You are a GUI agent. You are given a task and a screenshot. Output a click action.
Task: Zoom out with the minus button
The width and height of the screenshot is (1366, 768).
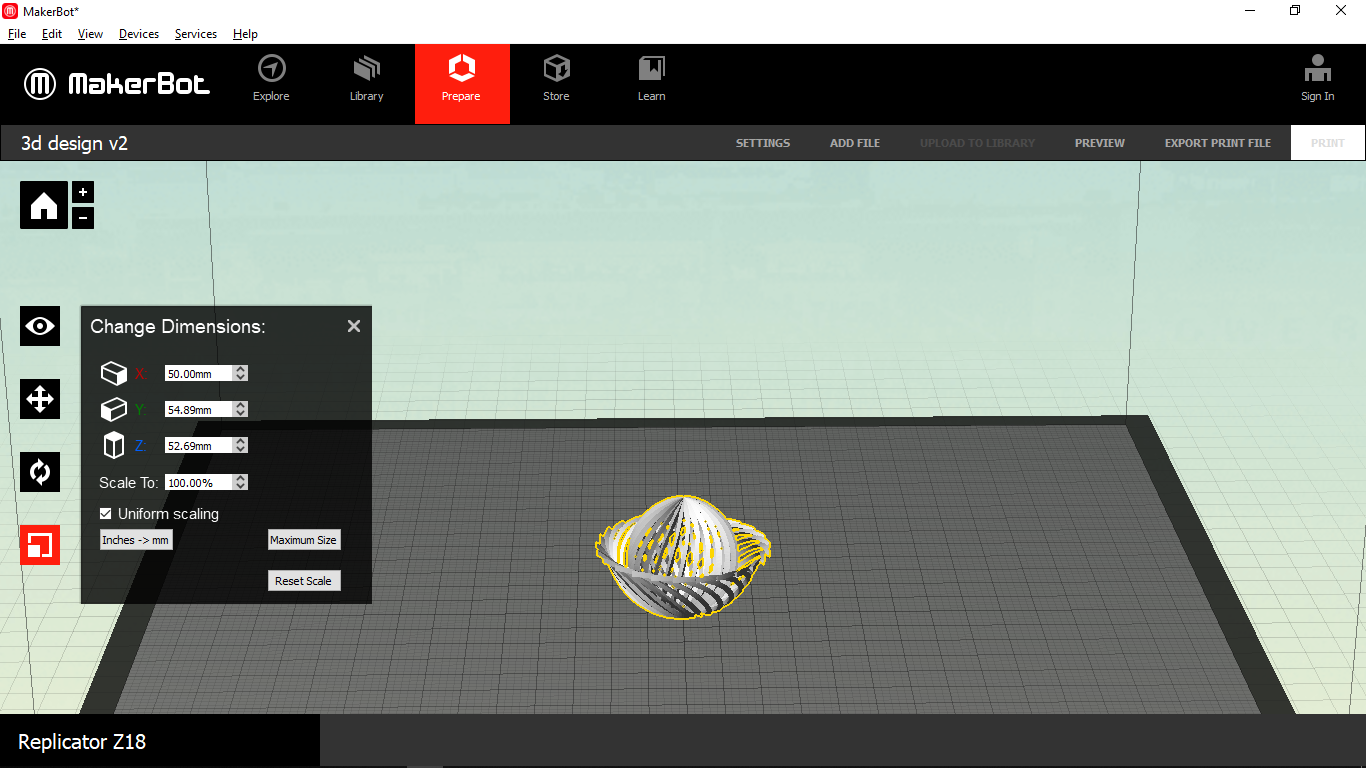tap(83, 217)
